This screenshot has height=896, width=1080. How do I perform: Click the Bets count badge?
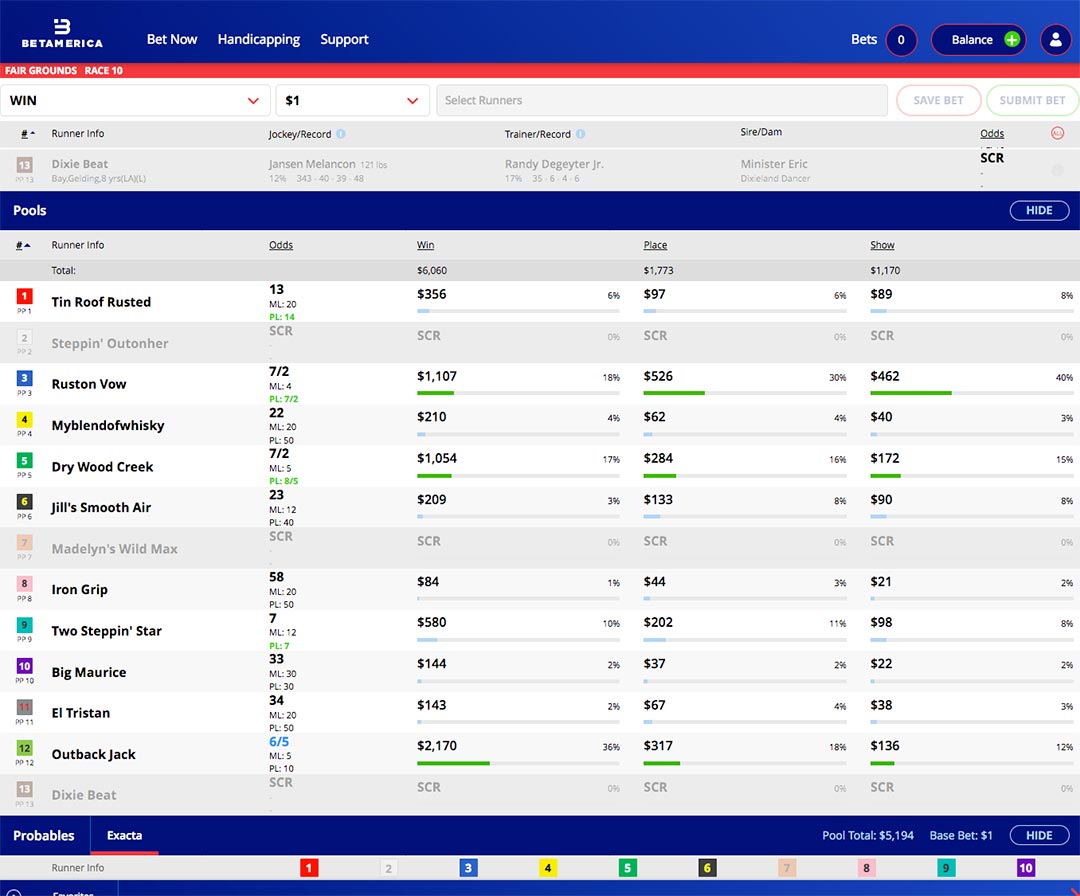pos(901,40)
